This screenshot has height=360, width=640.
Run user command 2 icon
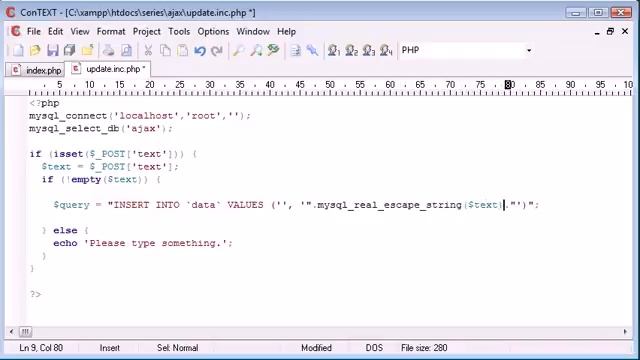(351, 51)
